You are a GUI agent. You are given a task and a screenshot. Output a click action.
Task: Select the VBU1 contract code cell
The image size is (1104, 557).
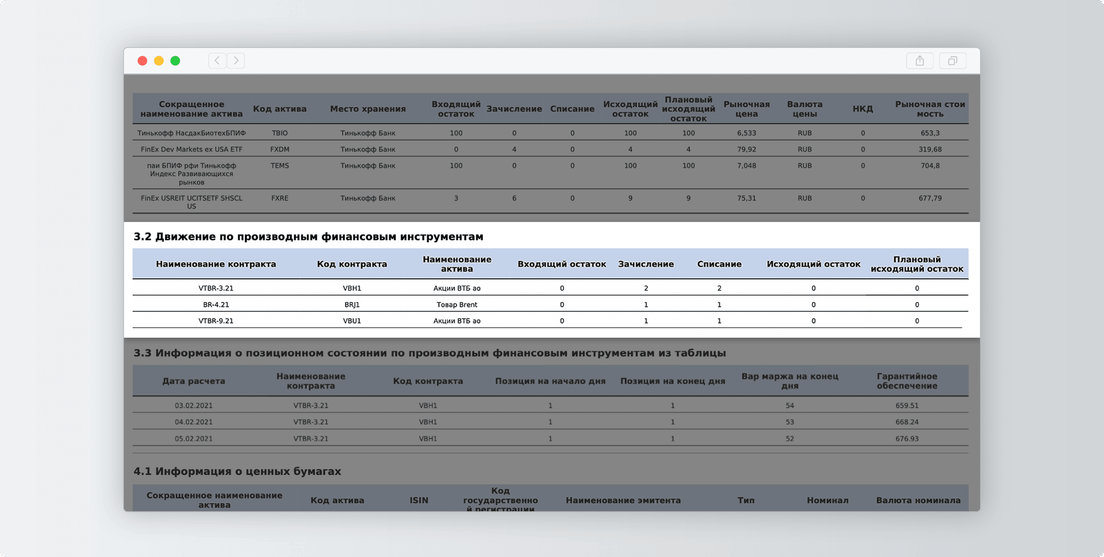(x=352, y=321)
